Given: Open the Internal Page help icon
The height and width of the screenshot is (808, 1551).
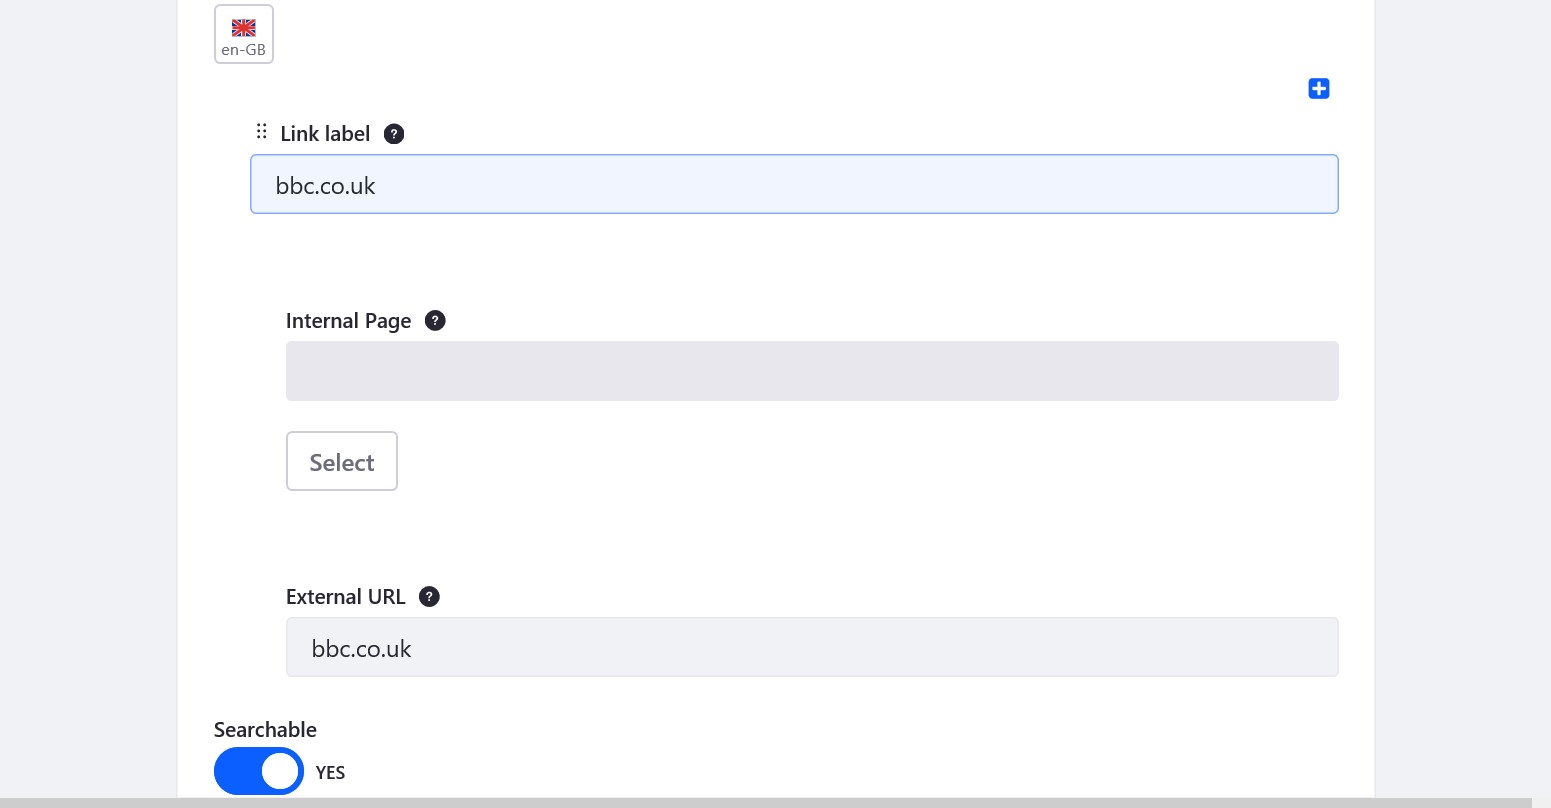Looking at the screenshot, I should pyautogui.click(x=435, y=321).
